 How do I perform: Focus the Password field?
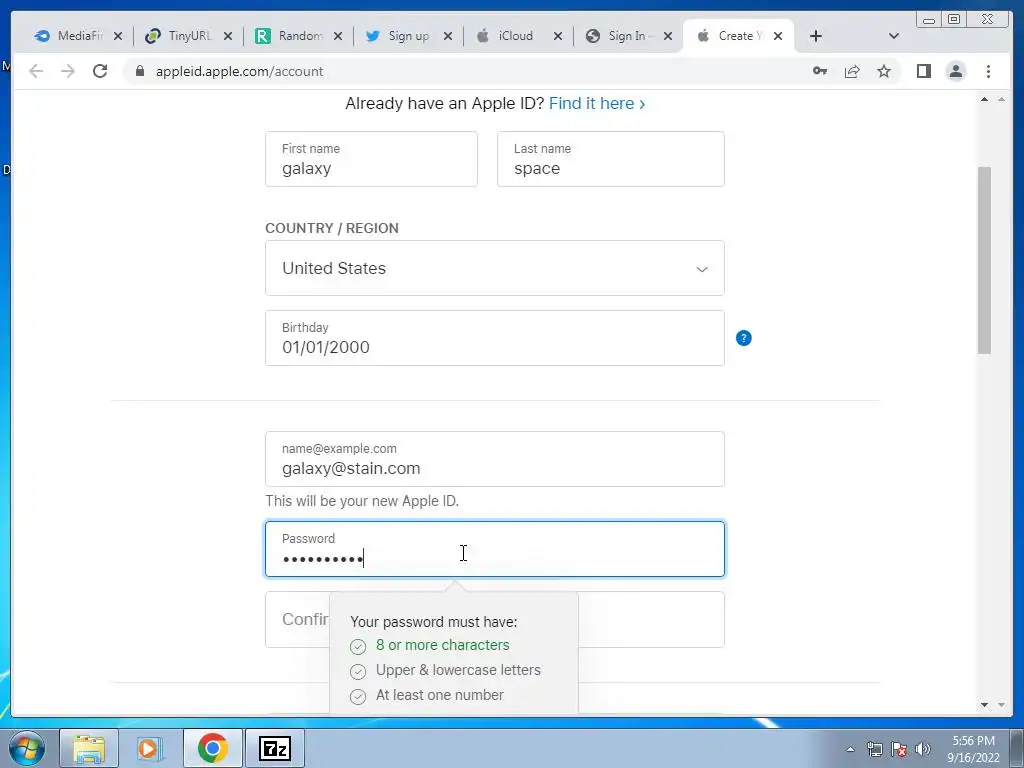494,549
